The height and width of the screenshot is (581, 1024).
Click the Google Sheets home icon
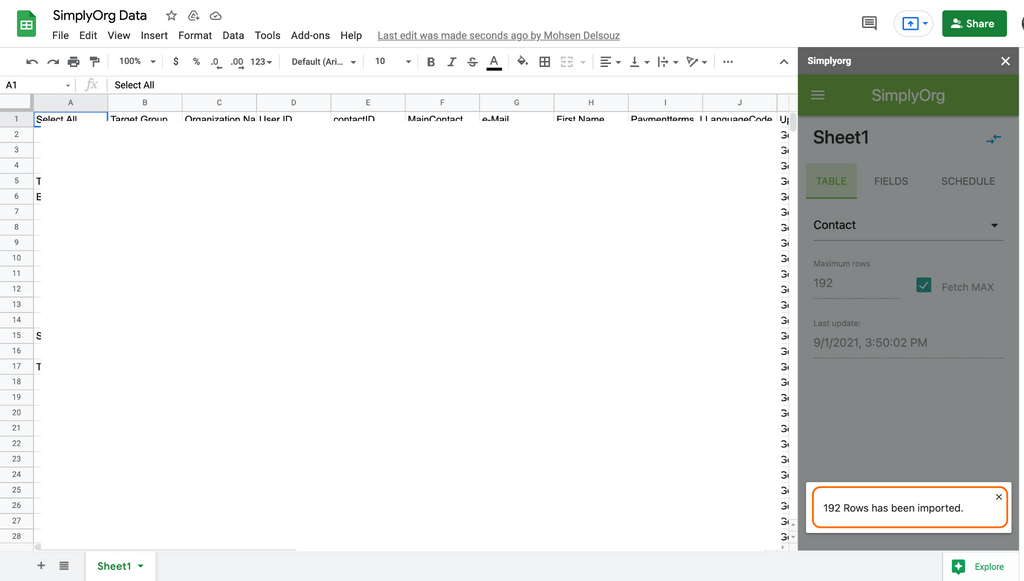[26, 24]
